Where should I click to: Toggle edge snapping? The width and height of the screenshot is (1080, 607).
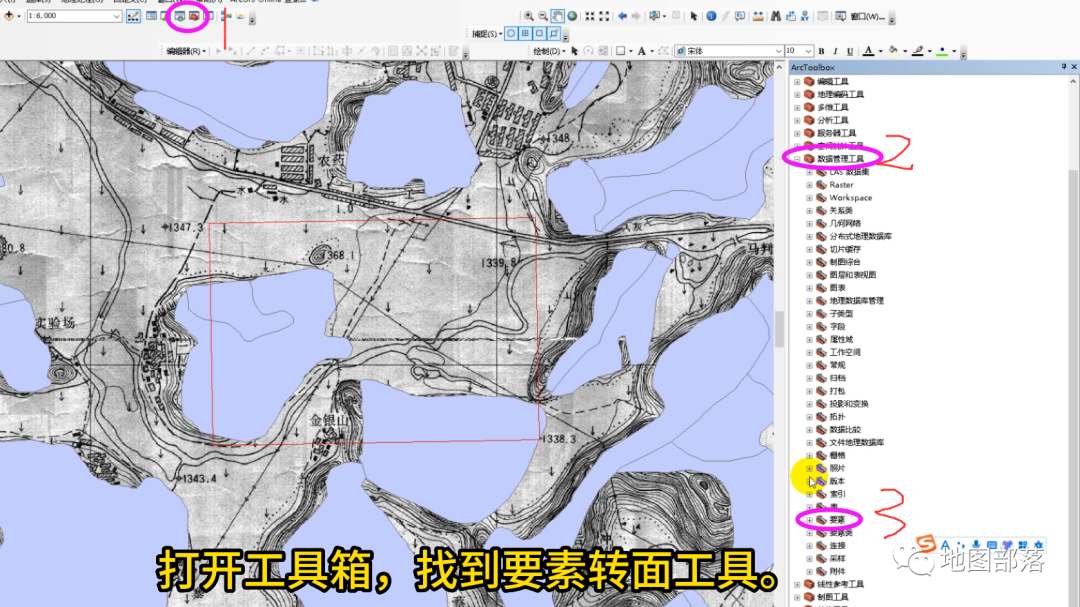tap(554, 33)
